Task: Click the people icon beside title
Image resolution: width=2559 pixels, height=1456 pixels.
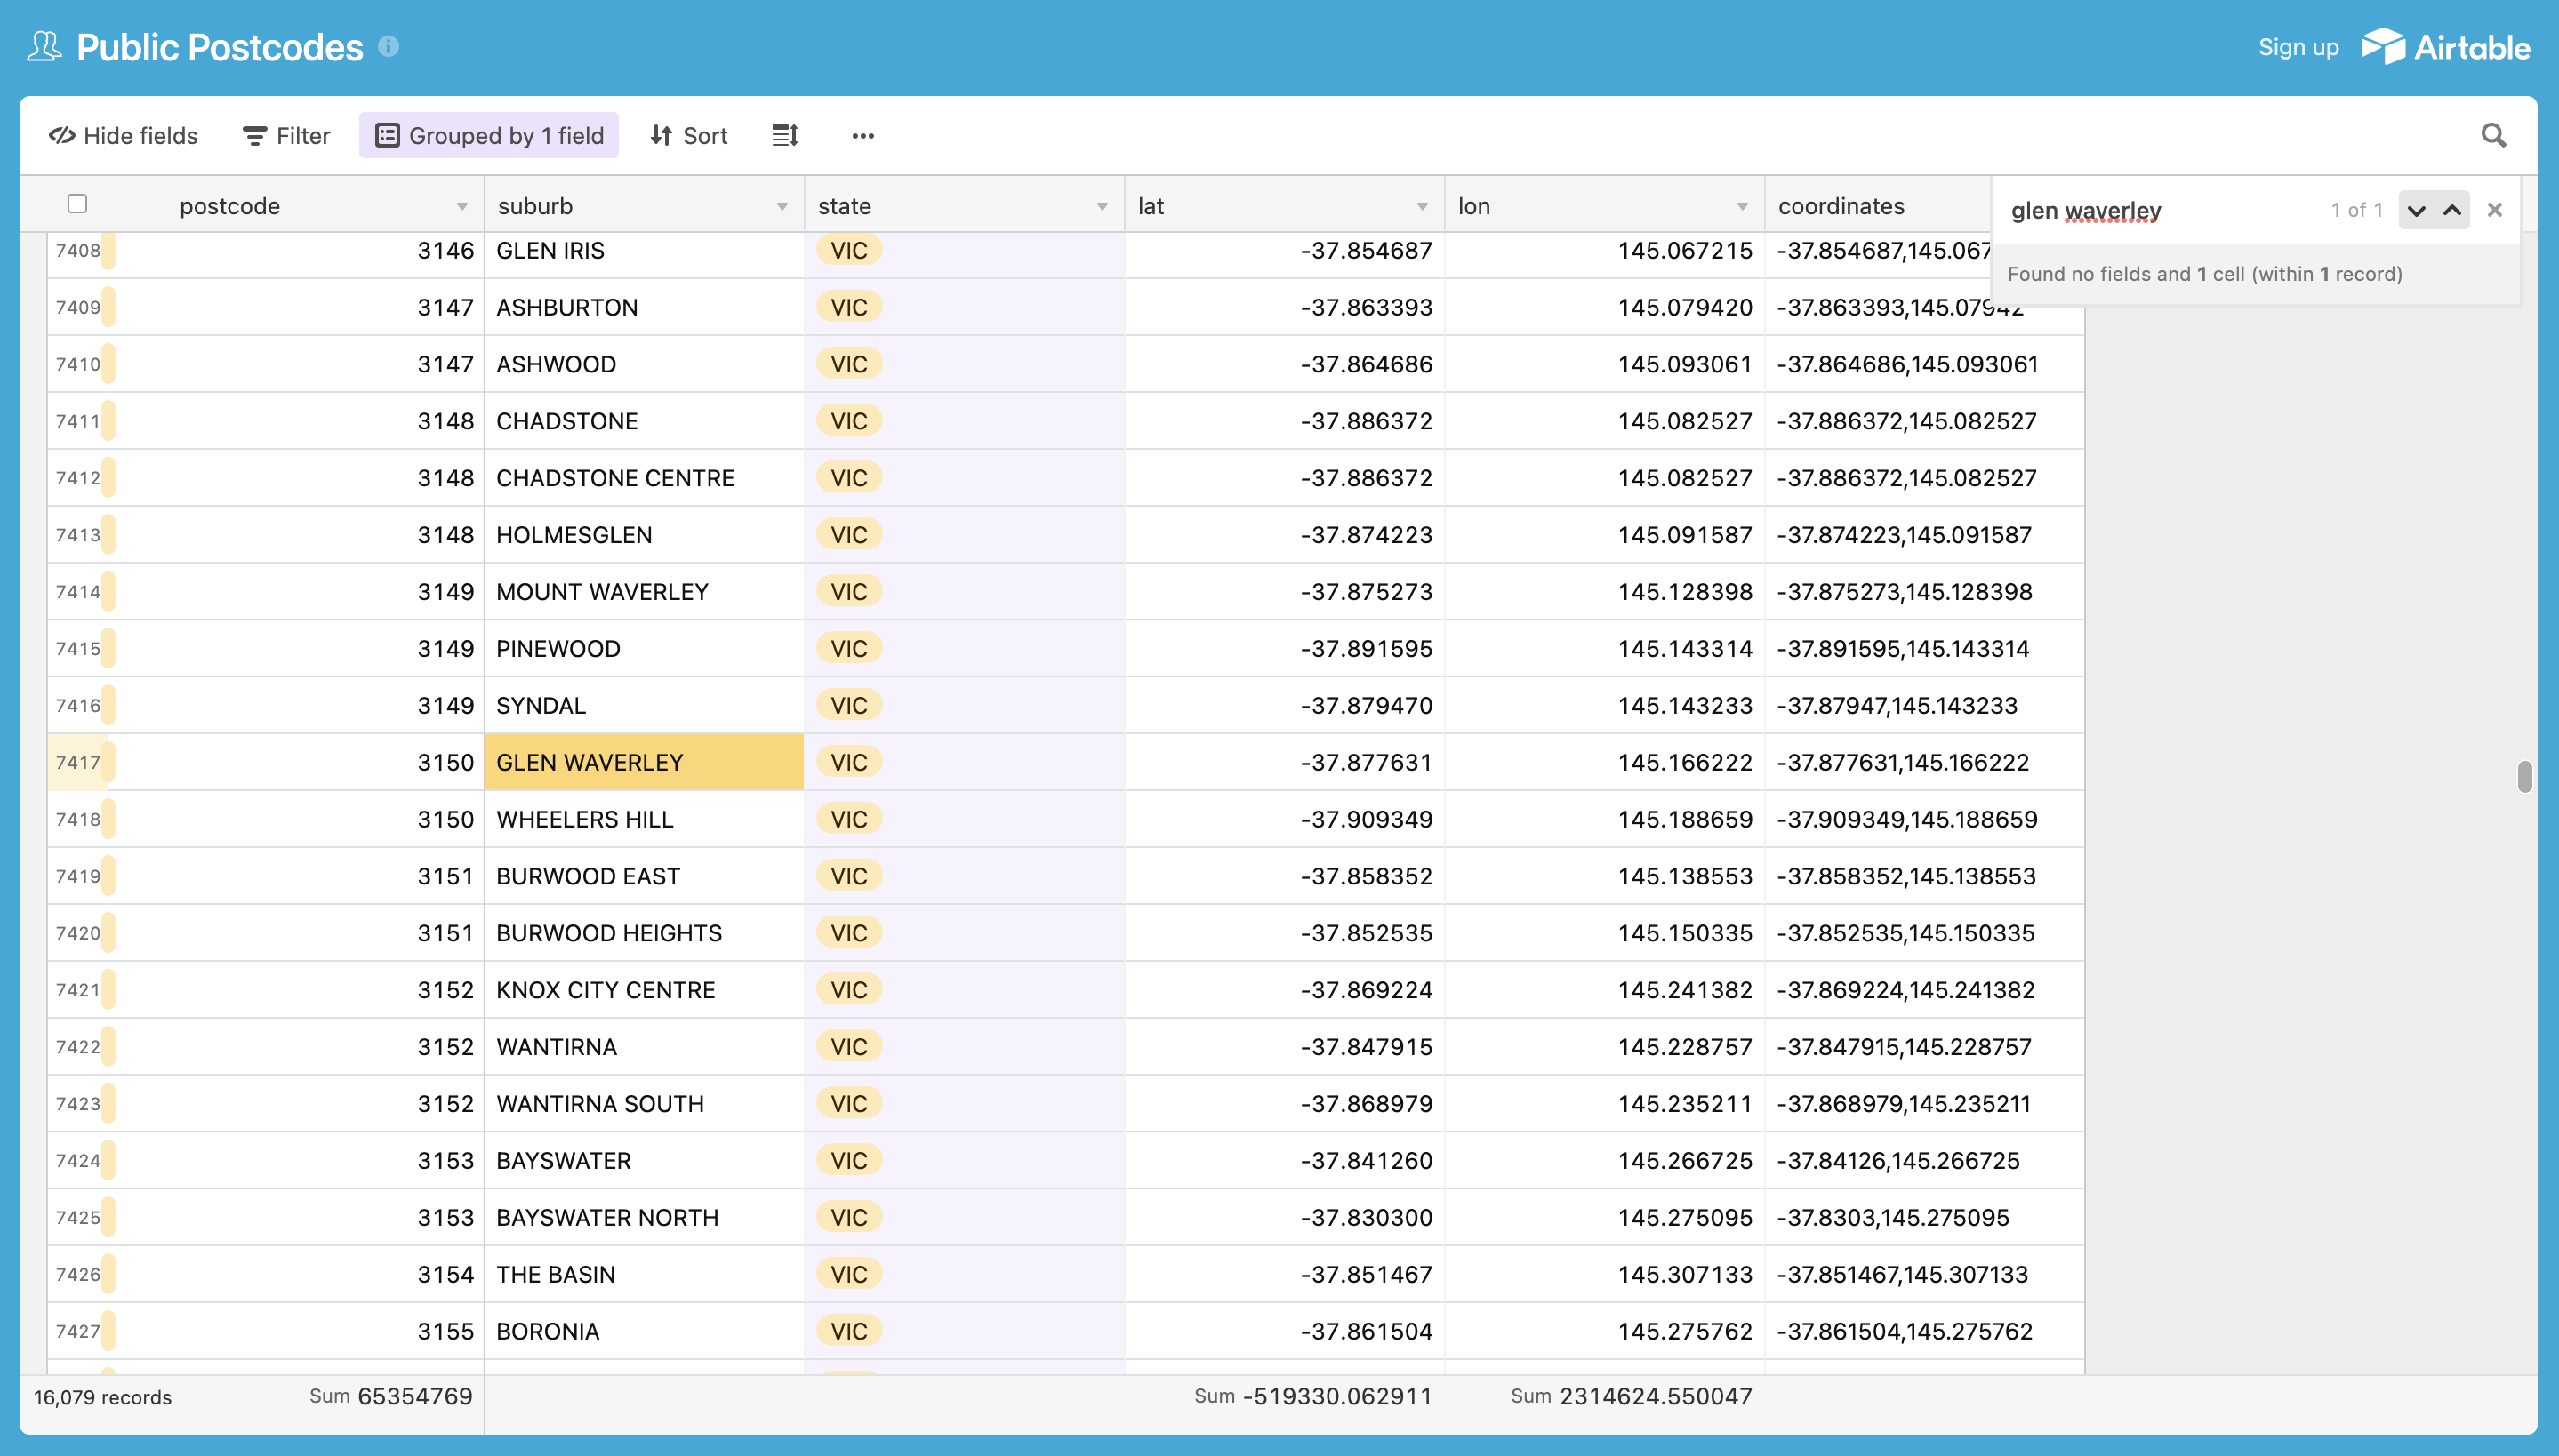Action: coord(44,46)
